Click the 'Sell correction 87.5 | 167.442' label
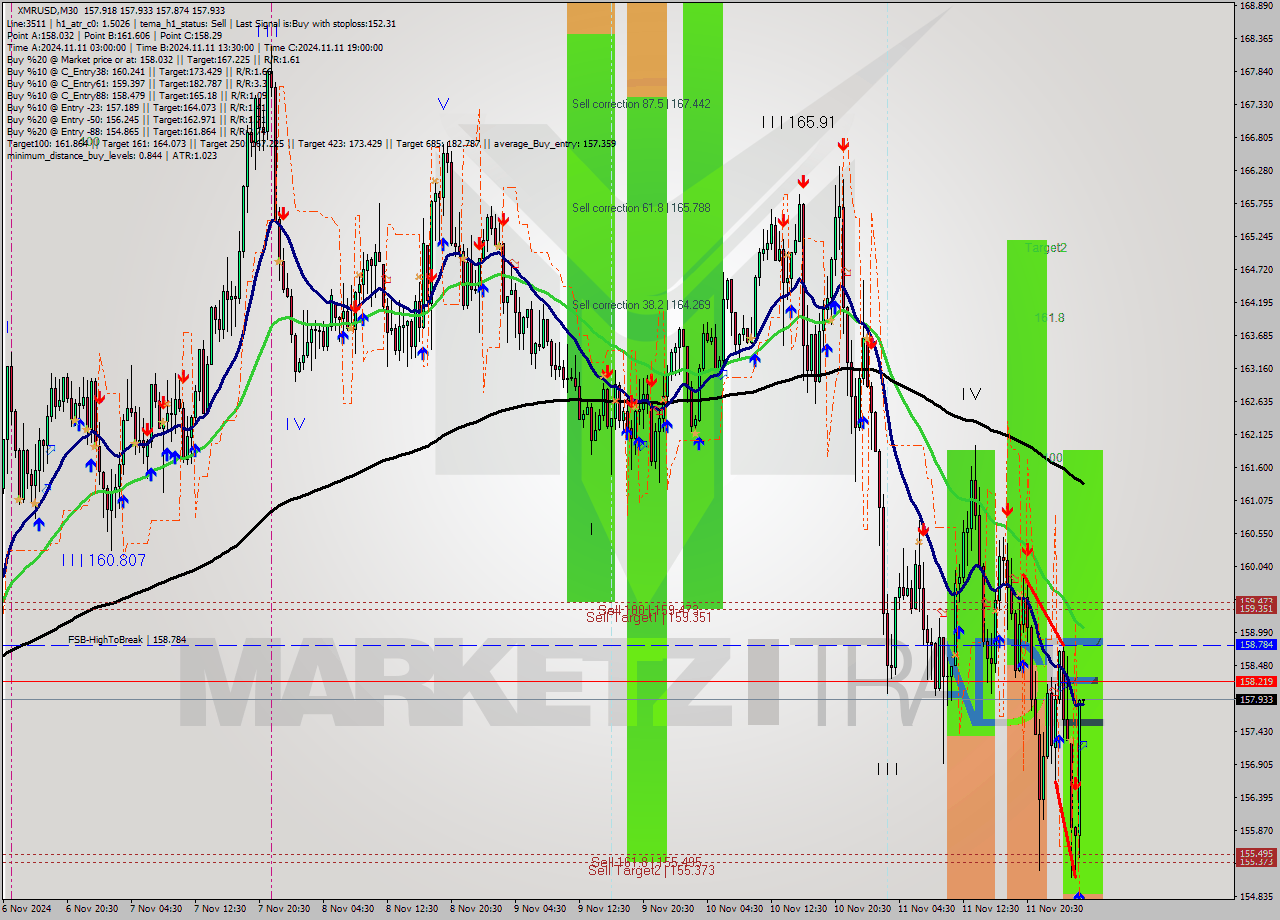Image resolution: width=1280 pixels, height=920 pixels. click(x=640, y=104)
